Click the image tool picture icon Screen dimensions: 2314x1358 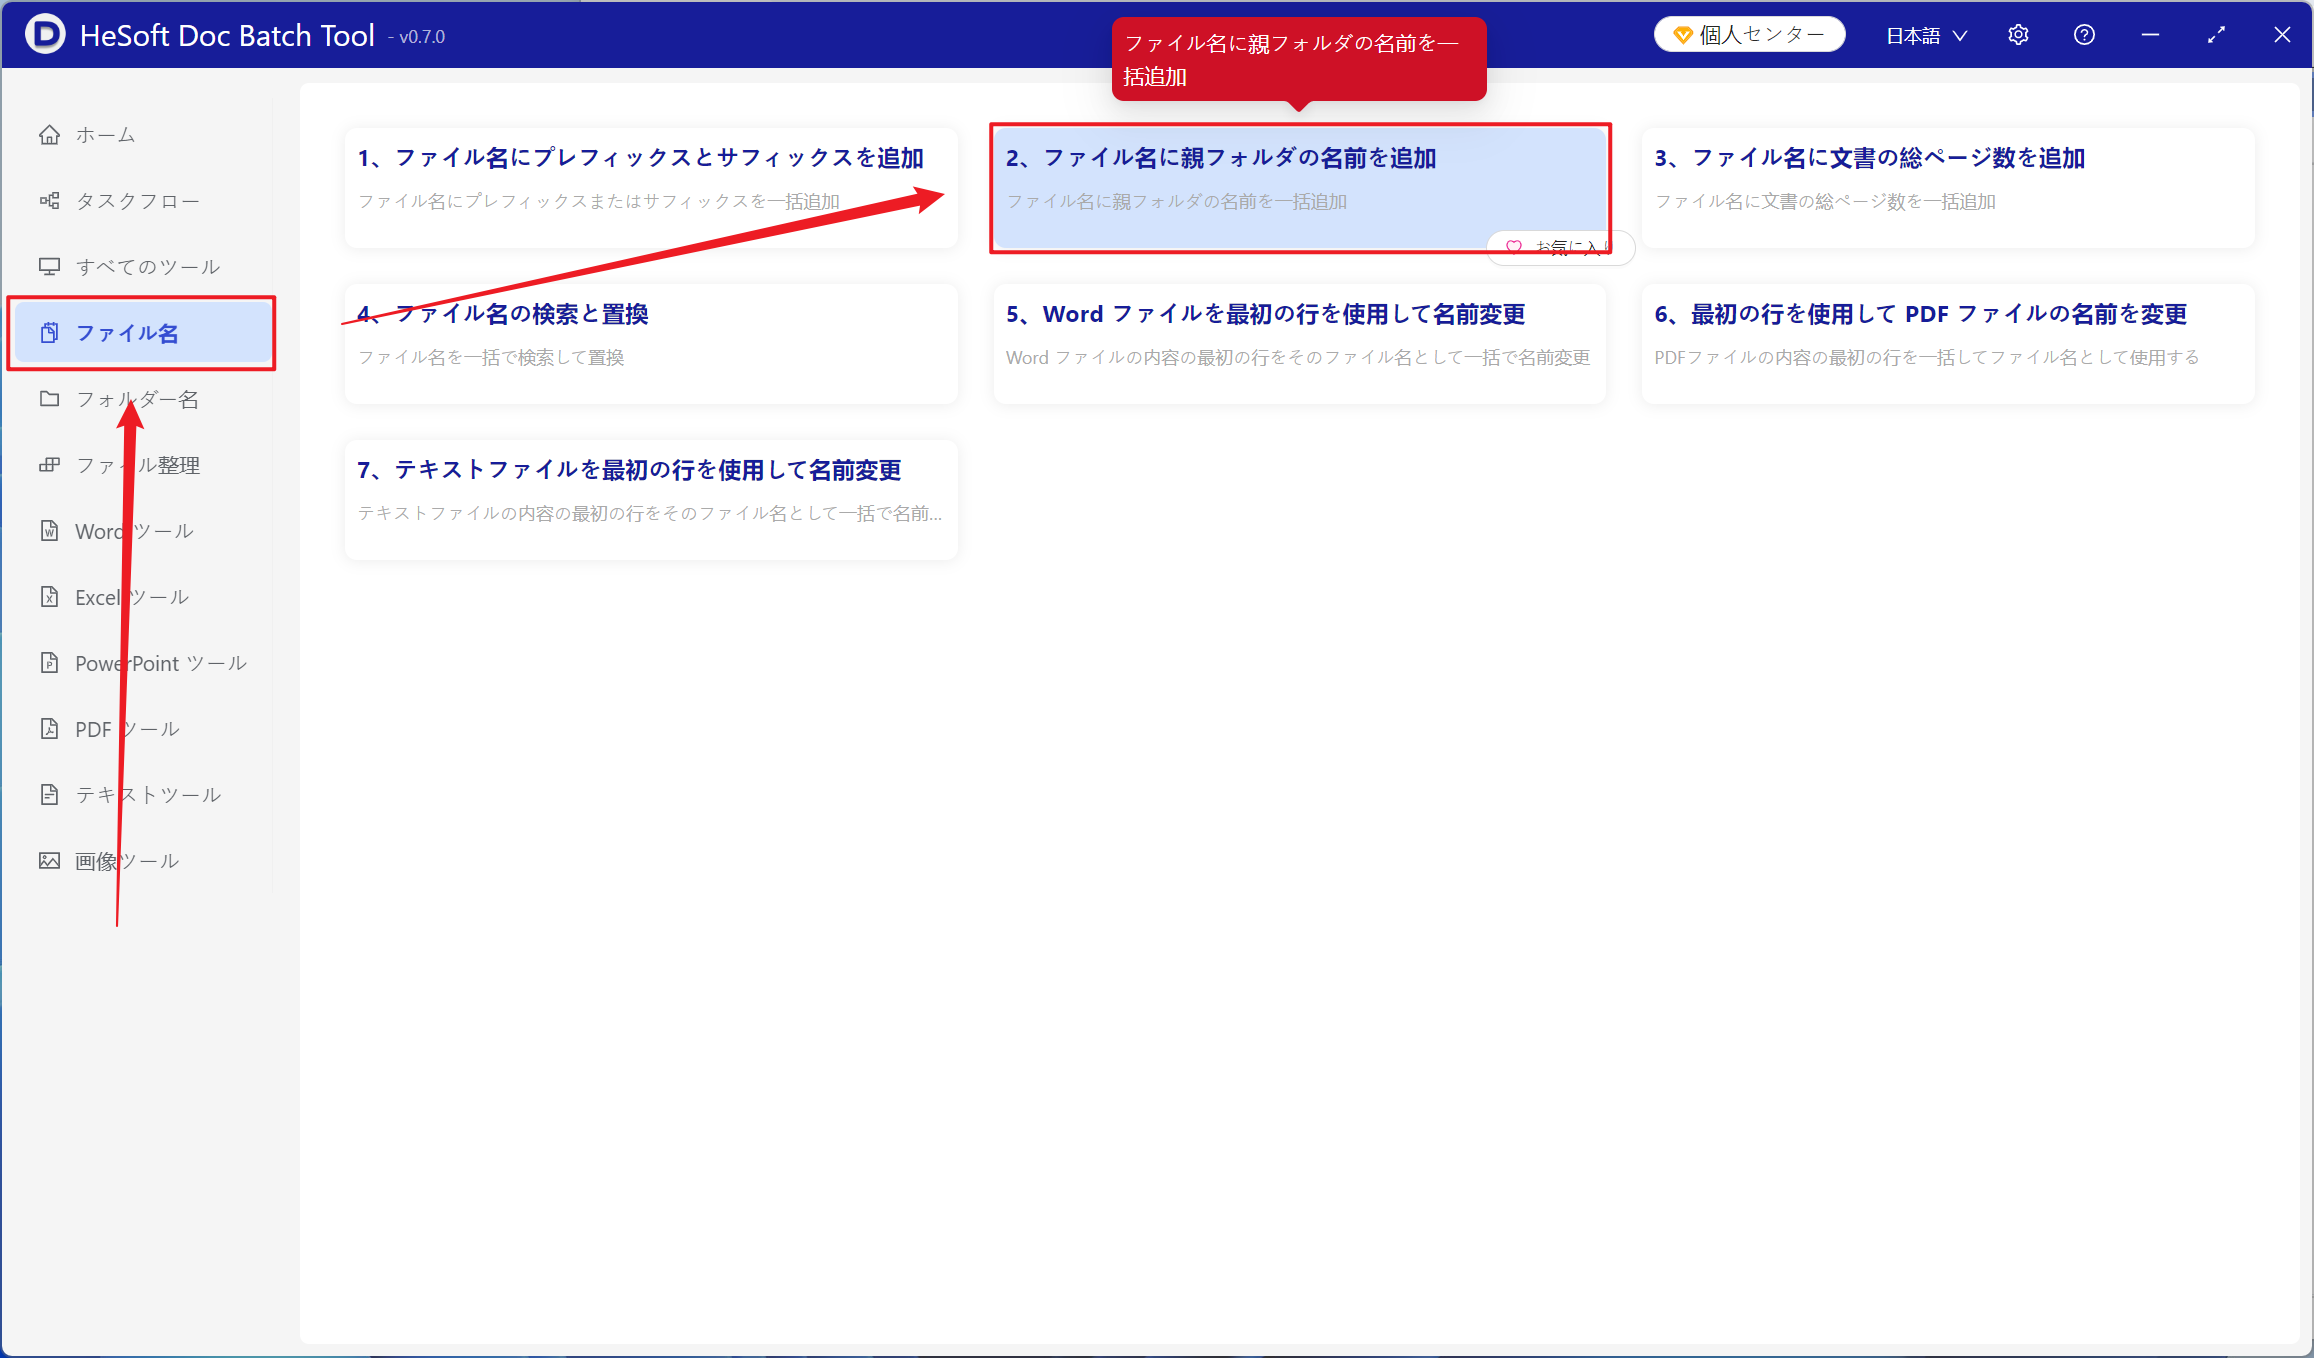point(49,861)
